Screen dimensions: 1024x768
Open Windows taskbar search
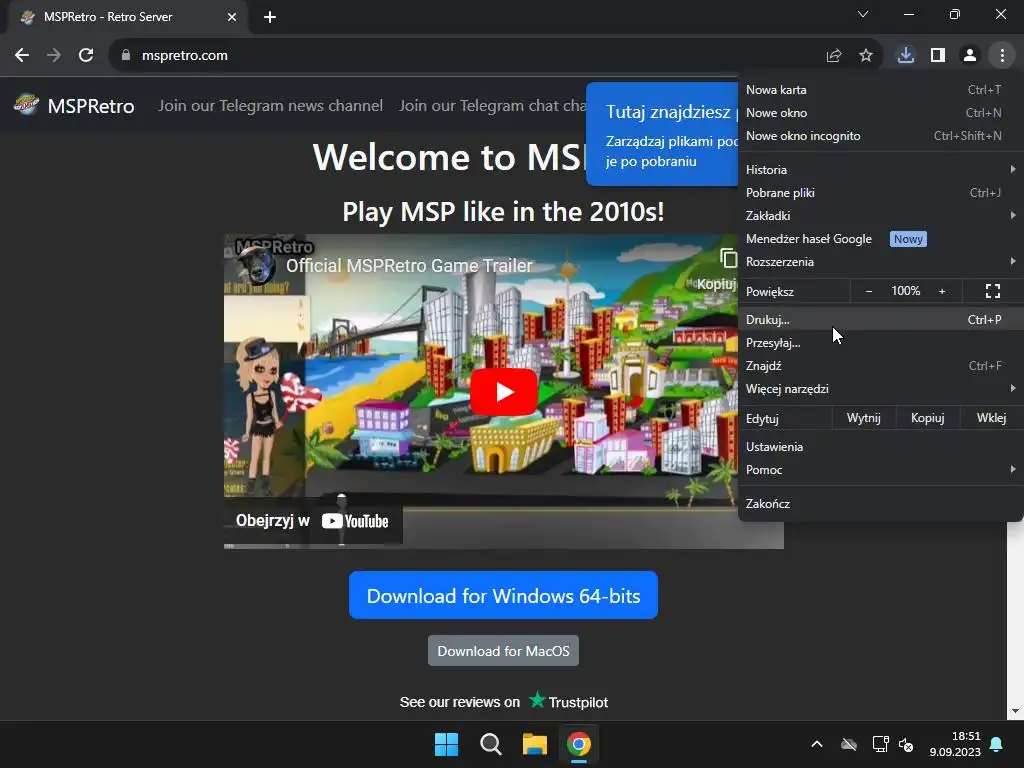tap(490, 744)
